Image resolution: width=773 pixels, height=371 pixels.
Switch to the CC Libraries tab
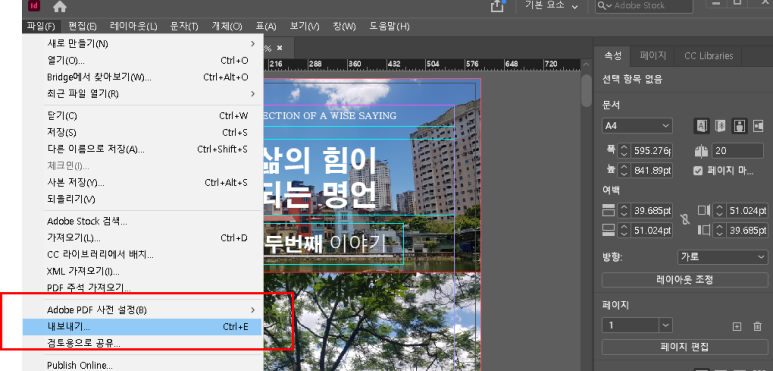708,56
